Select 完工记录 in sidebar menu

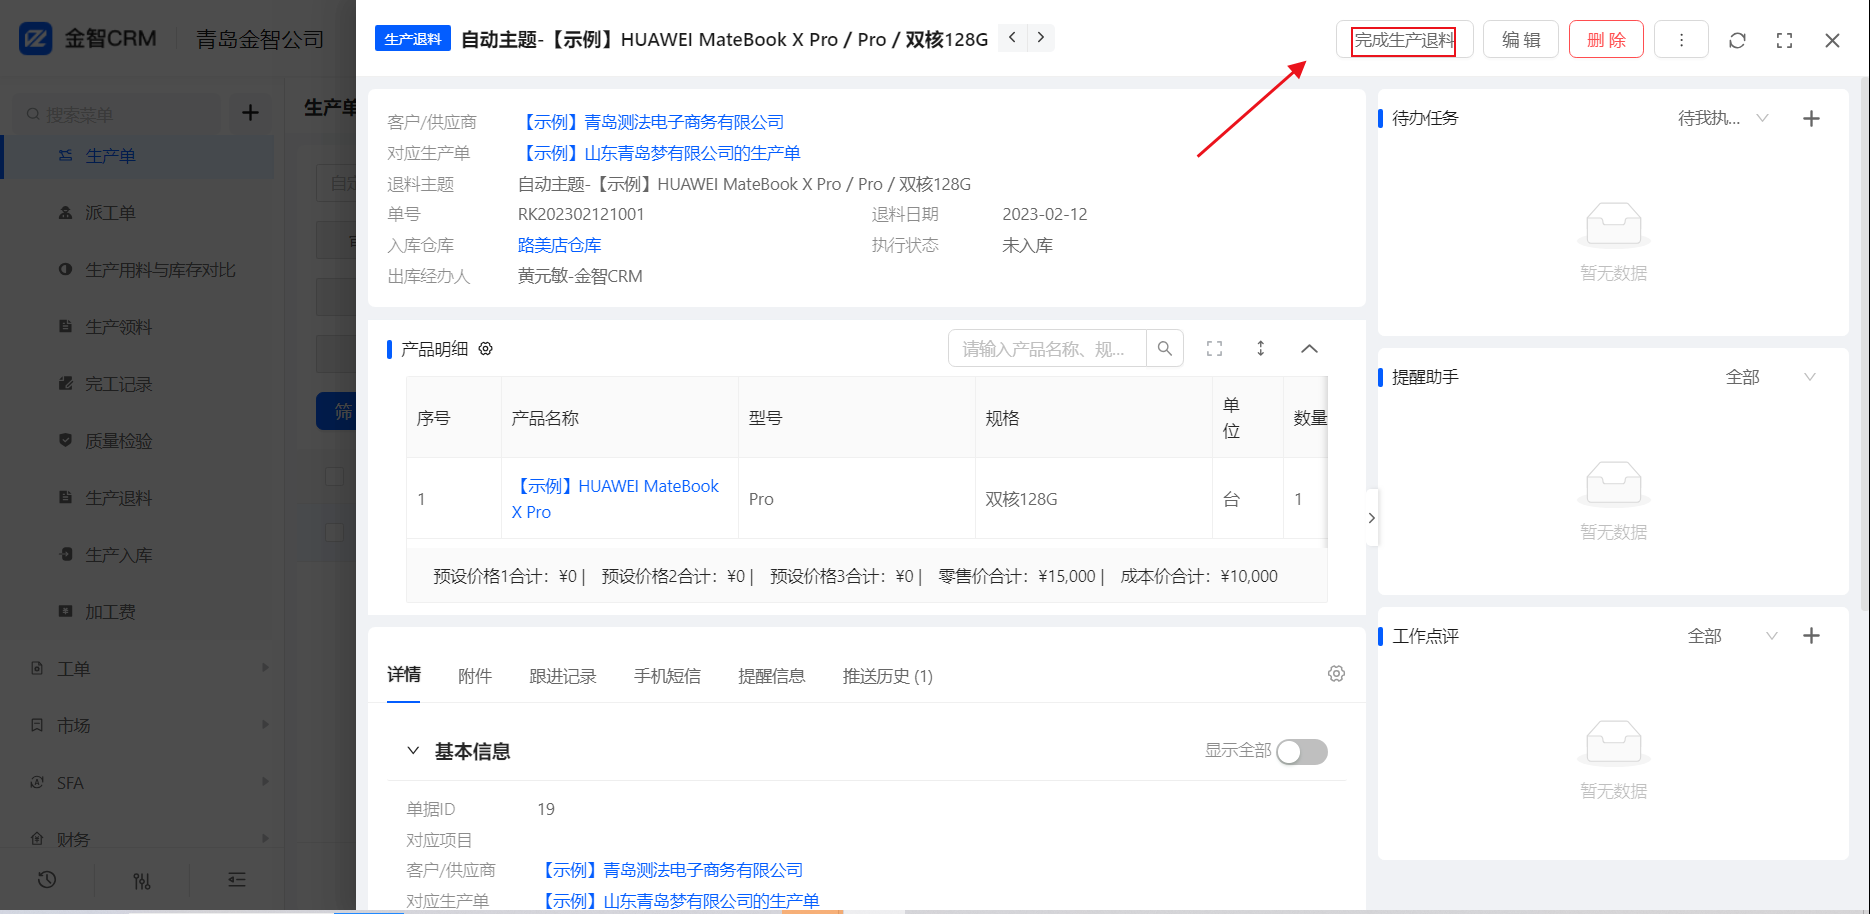click(137, 384)
